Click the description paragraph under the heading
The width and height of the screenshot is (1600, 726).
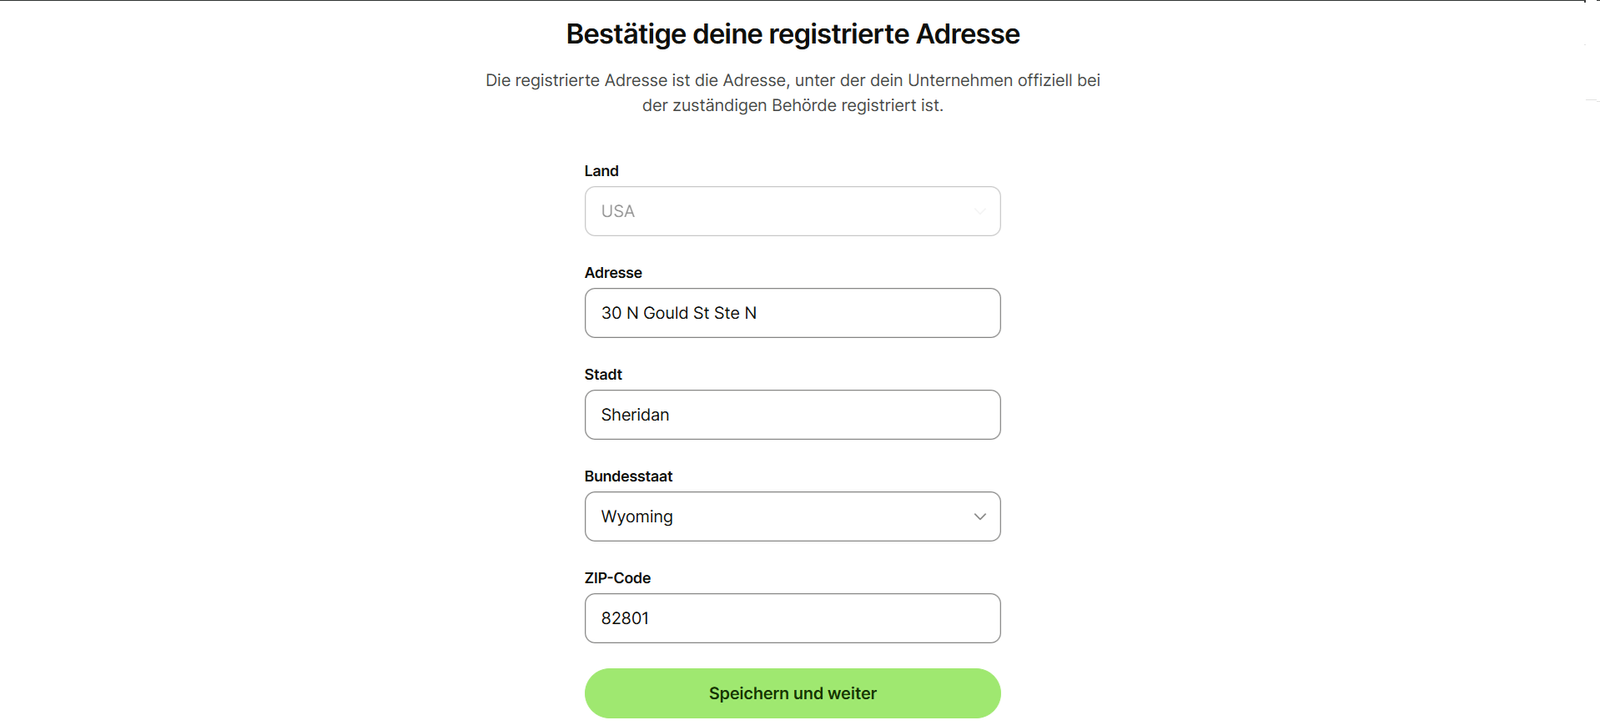(792, 92)
